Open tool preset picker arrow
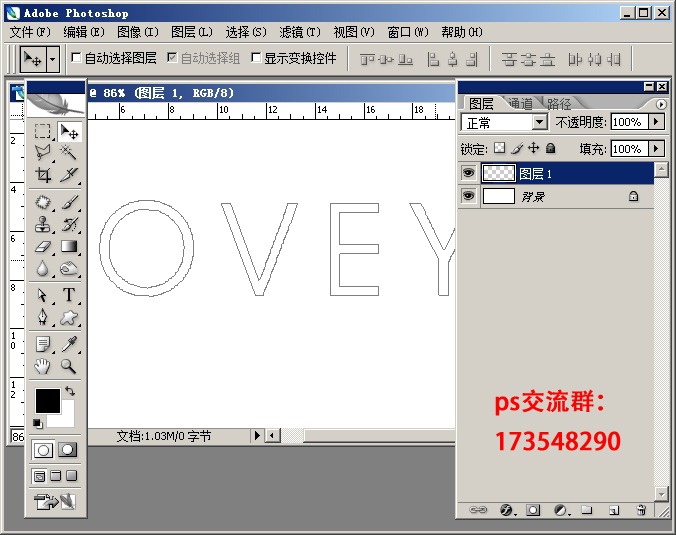Viewport: 676px width, 535px height. [53, 58]
